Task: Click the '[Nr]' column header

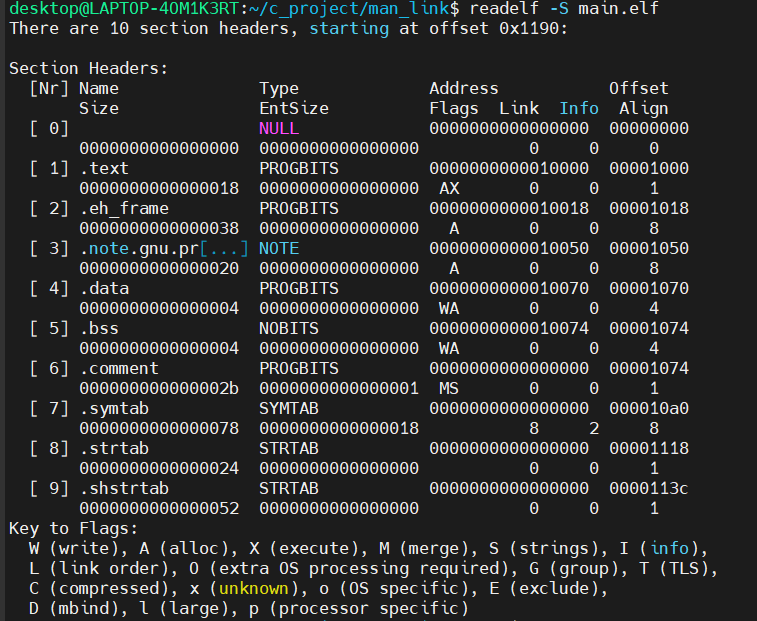Action: (49, 88)
